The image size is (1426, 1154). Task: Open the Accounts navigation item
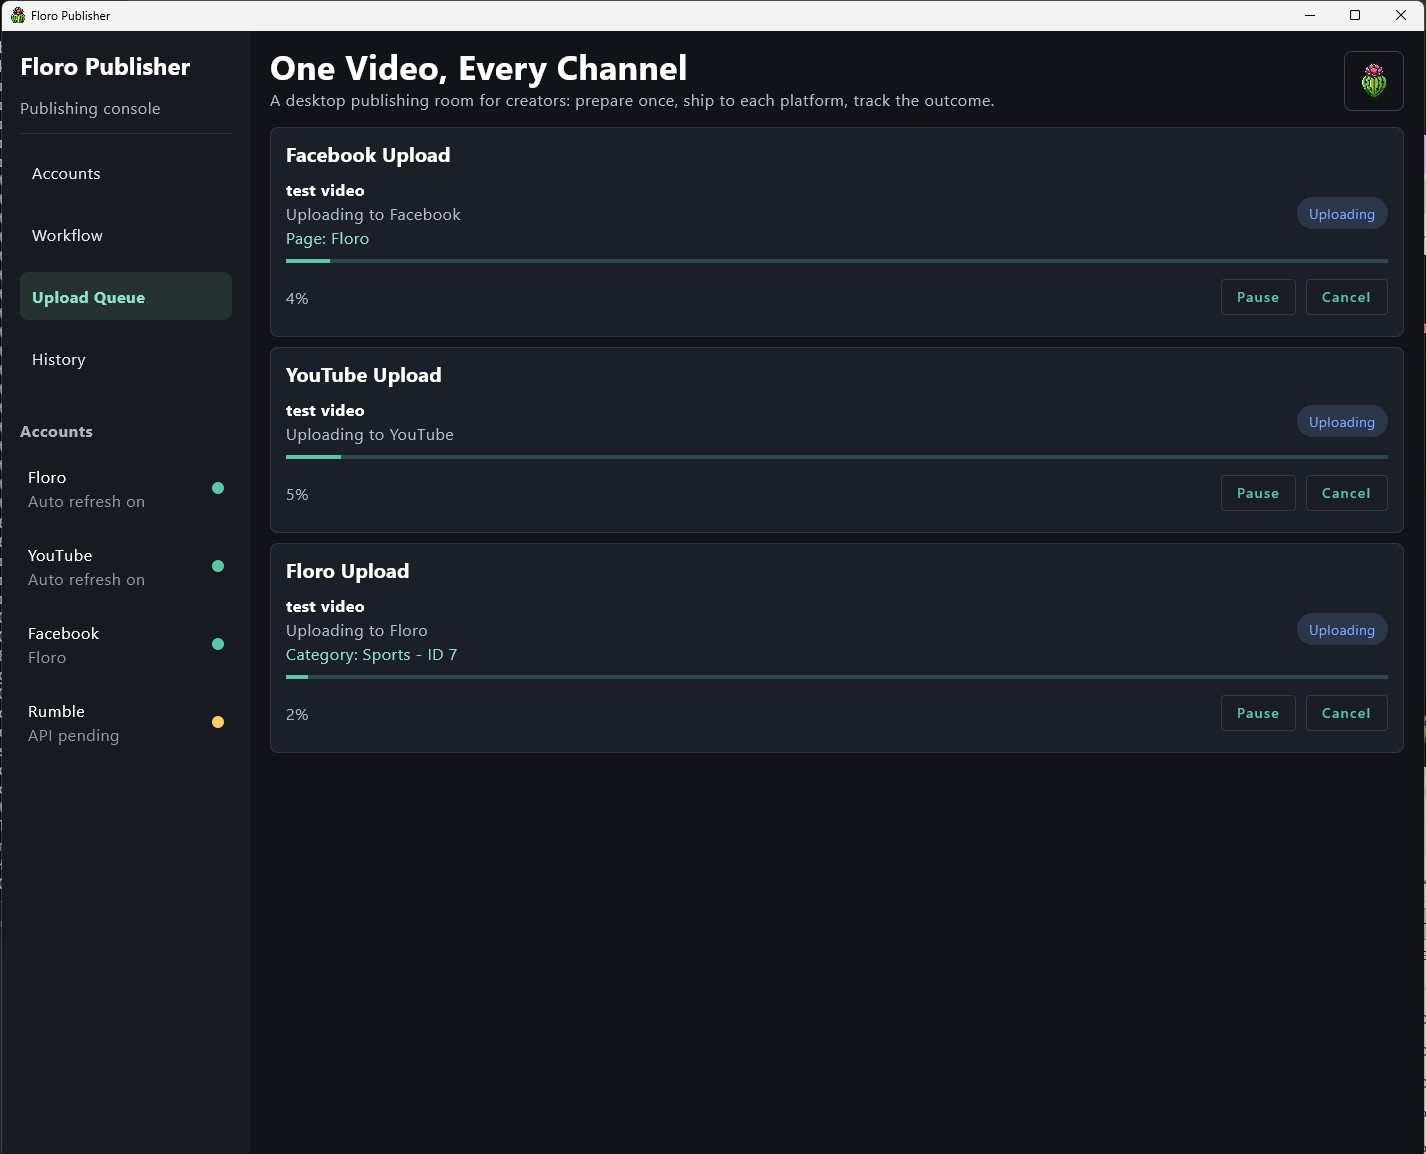tap(126, 174)
